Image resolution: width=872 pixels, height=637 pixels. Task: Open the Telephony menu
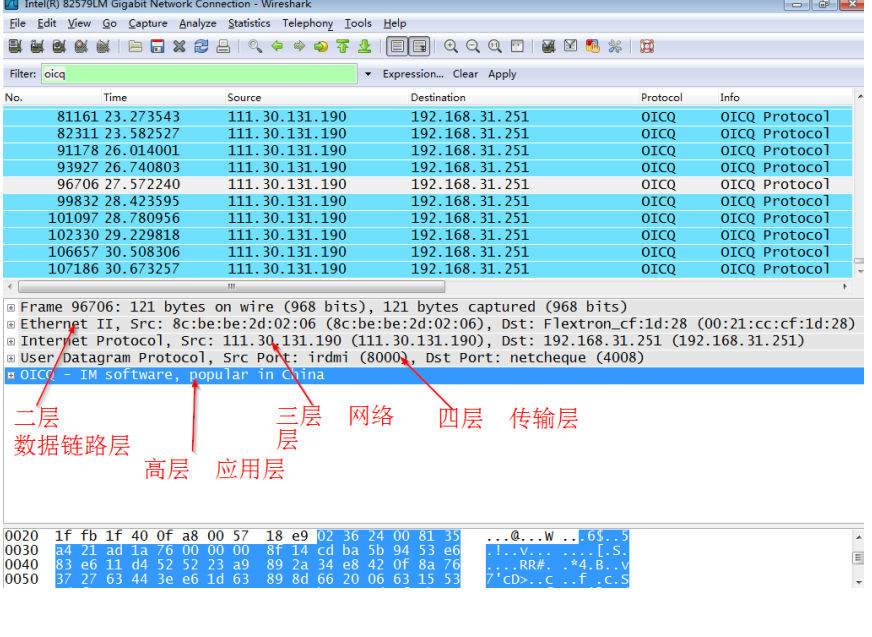click(x=308, y=23)
